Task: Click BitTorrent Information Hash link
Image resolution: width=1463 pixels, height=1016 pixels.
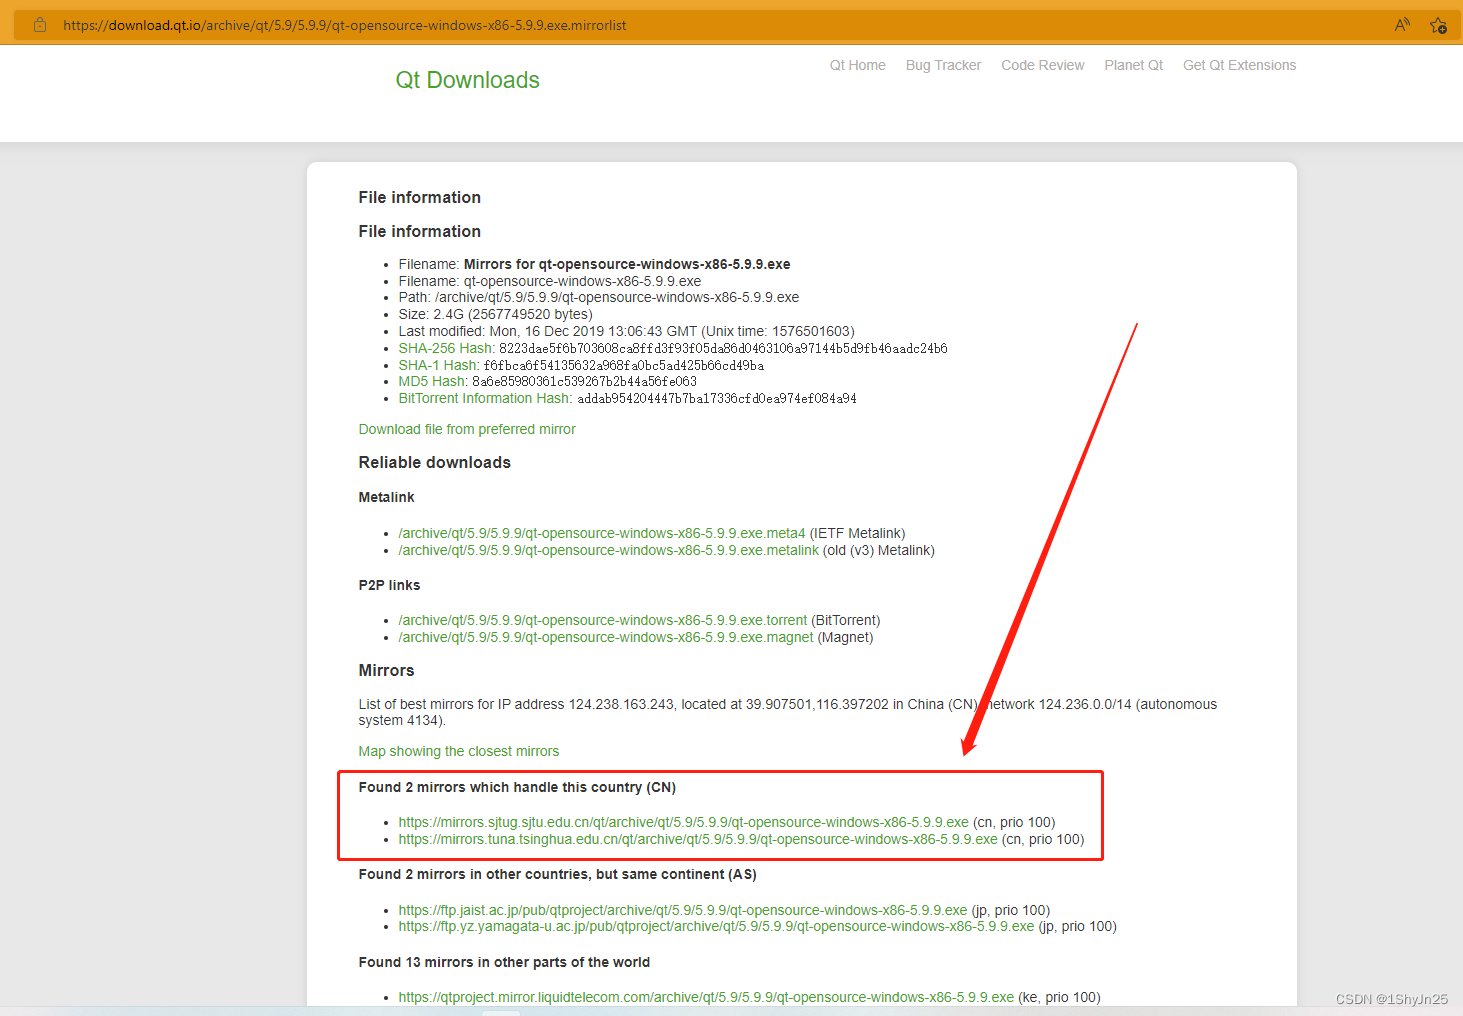Action: 485,398
